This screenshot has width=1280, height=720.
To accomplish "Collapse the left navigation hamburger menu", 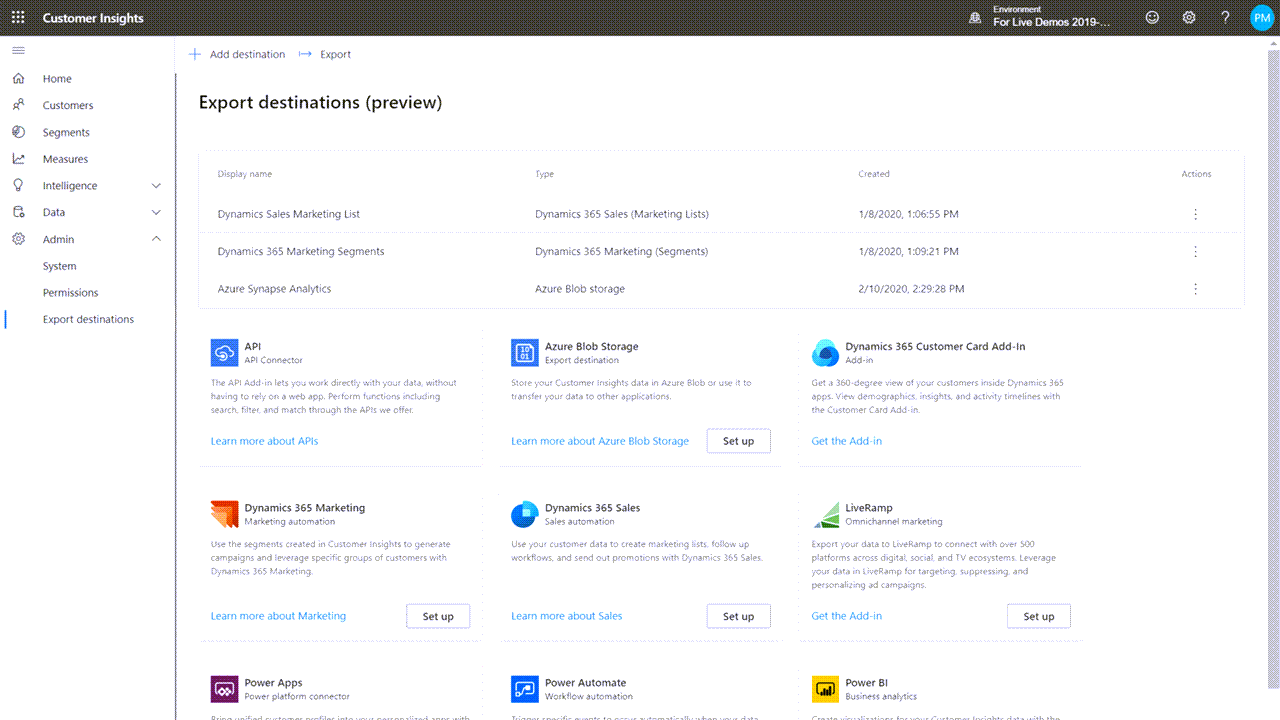I will click(x=18, y=50).
